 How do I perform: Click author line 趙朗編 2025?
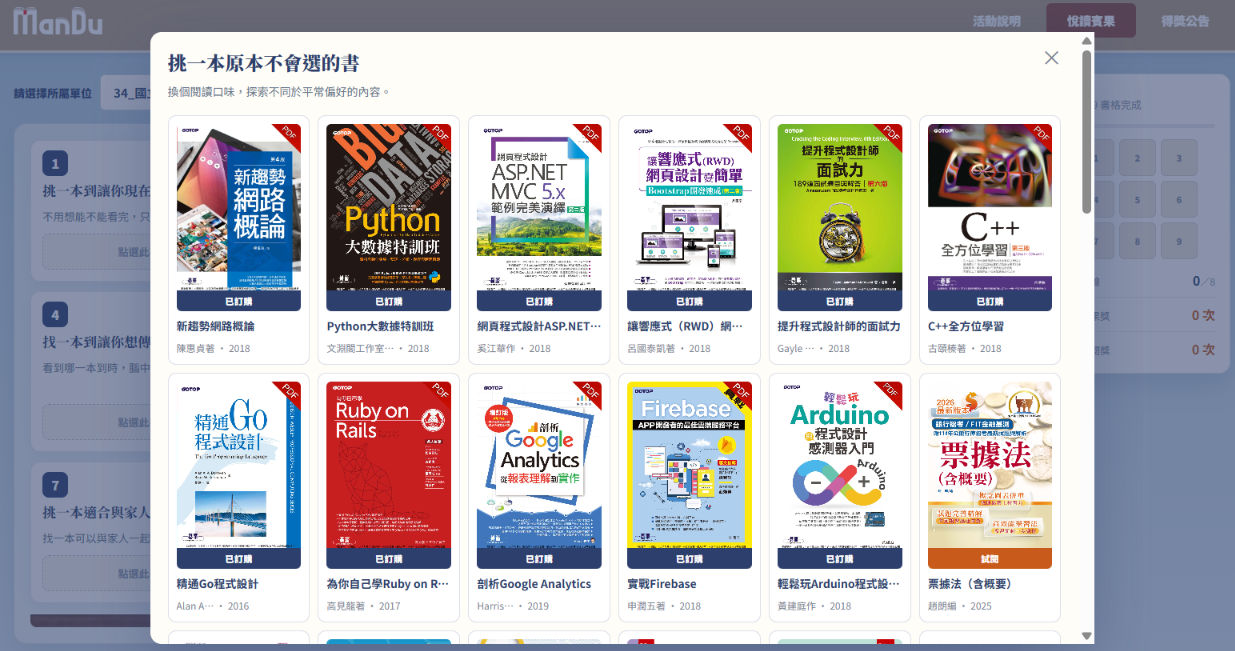[960, 606]
